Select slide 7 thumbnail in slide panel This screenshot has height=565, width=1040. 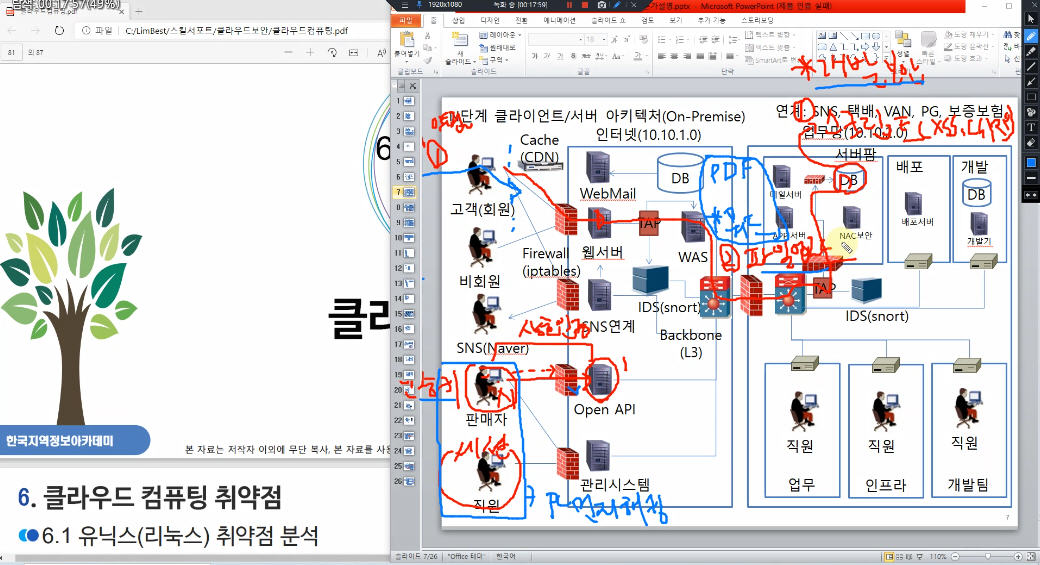[x=409, y=192]
